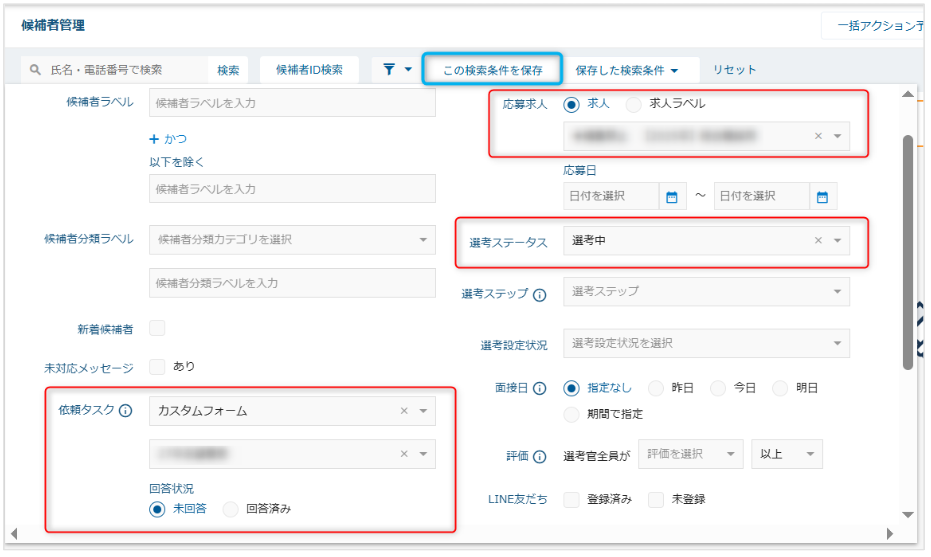This screenshot has height=557, width=931.
Task: Click info icon beside 選考ステップ label
Action: pyautogui.click(x=540, y=295)
